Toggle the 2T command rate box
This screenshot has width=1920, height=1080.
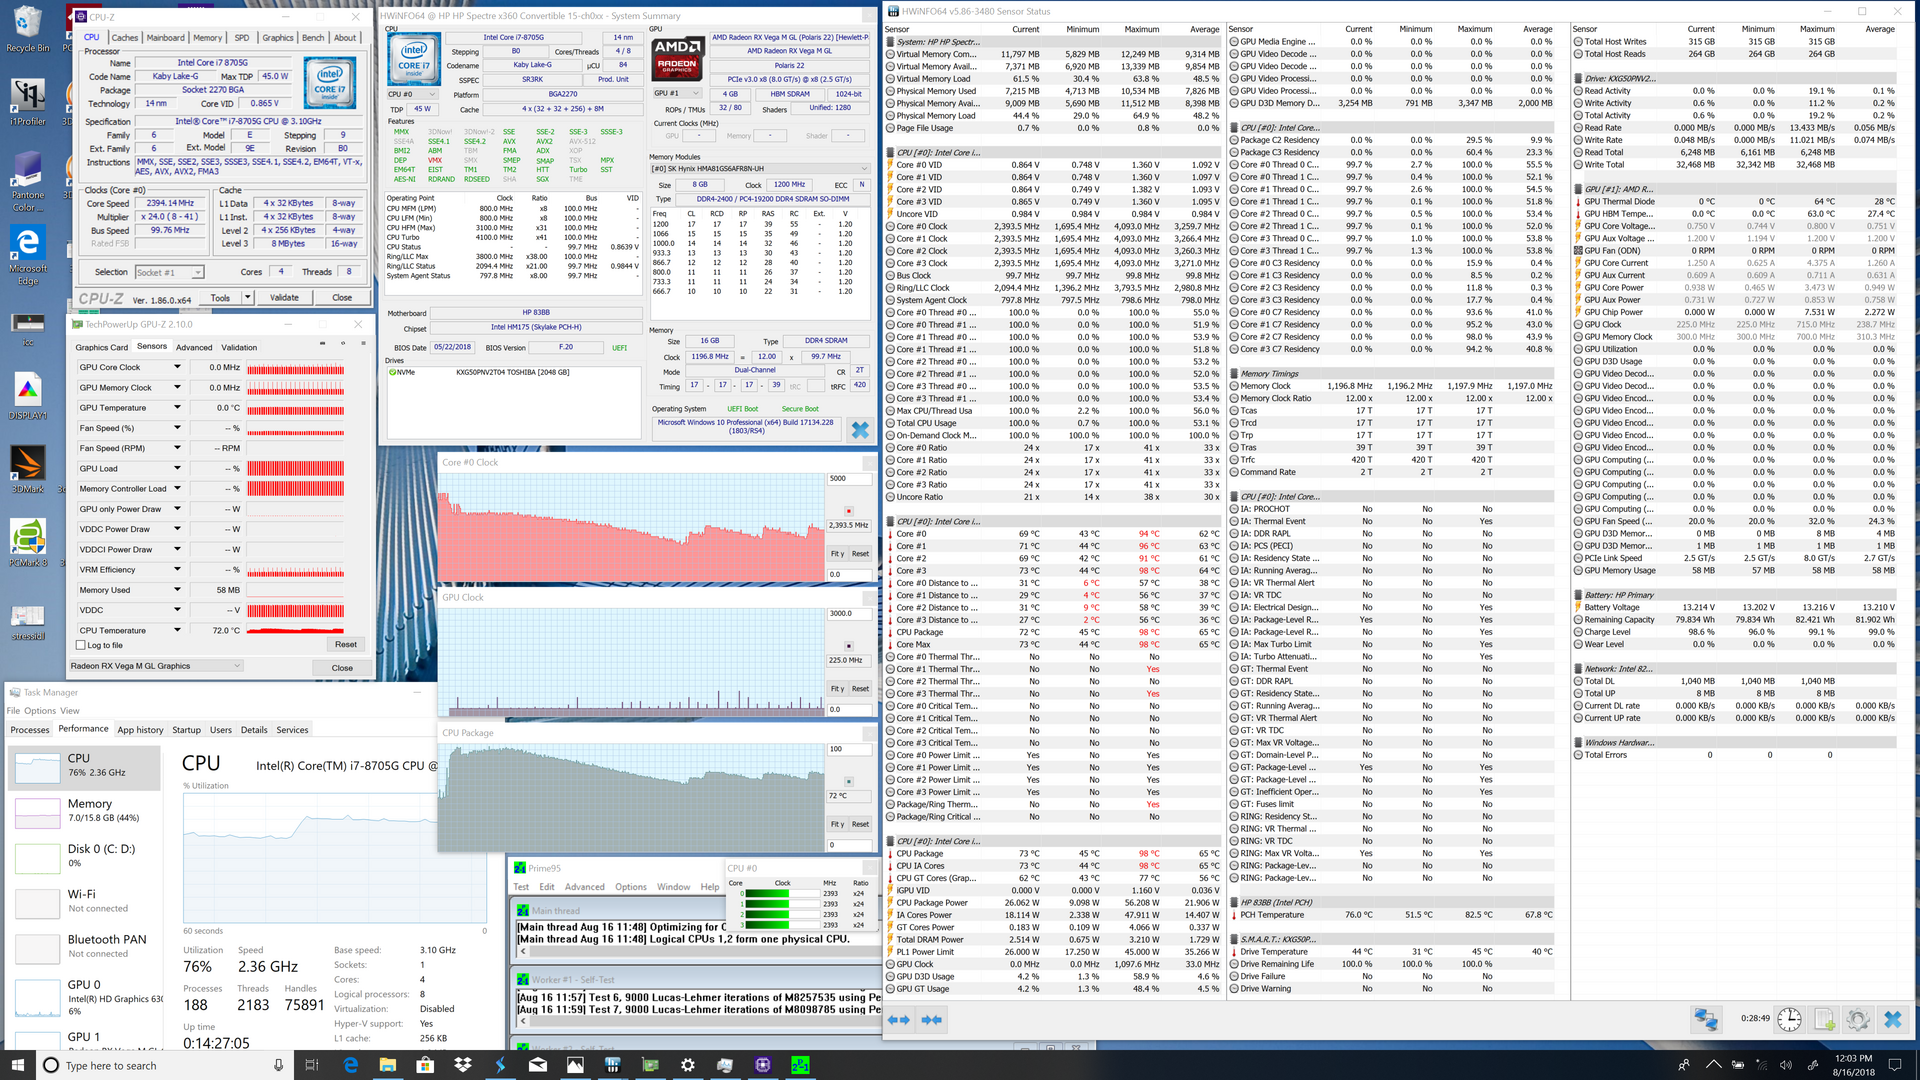click(x=859, y=370)
